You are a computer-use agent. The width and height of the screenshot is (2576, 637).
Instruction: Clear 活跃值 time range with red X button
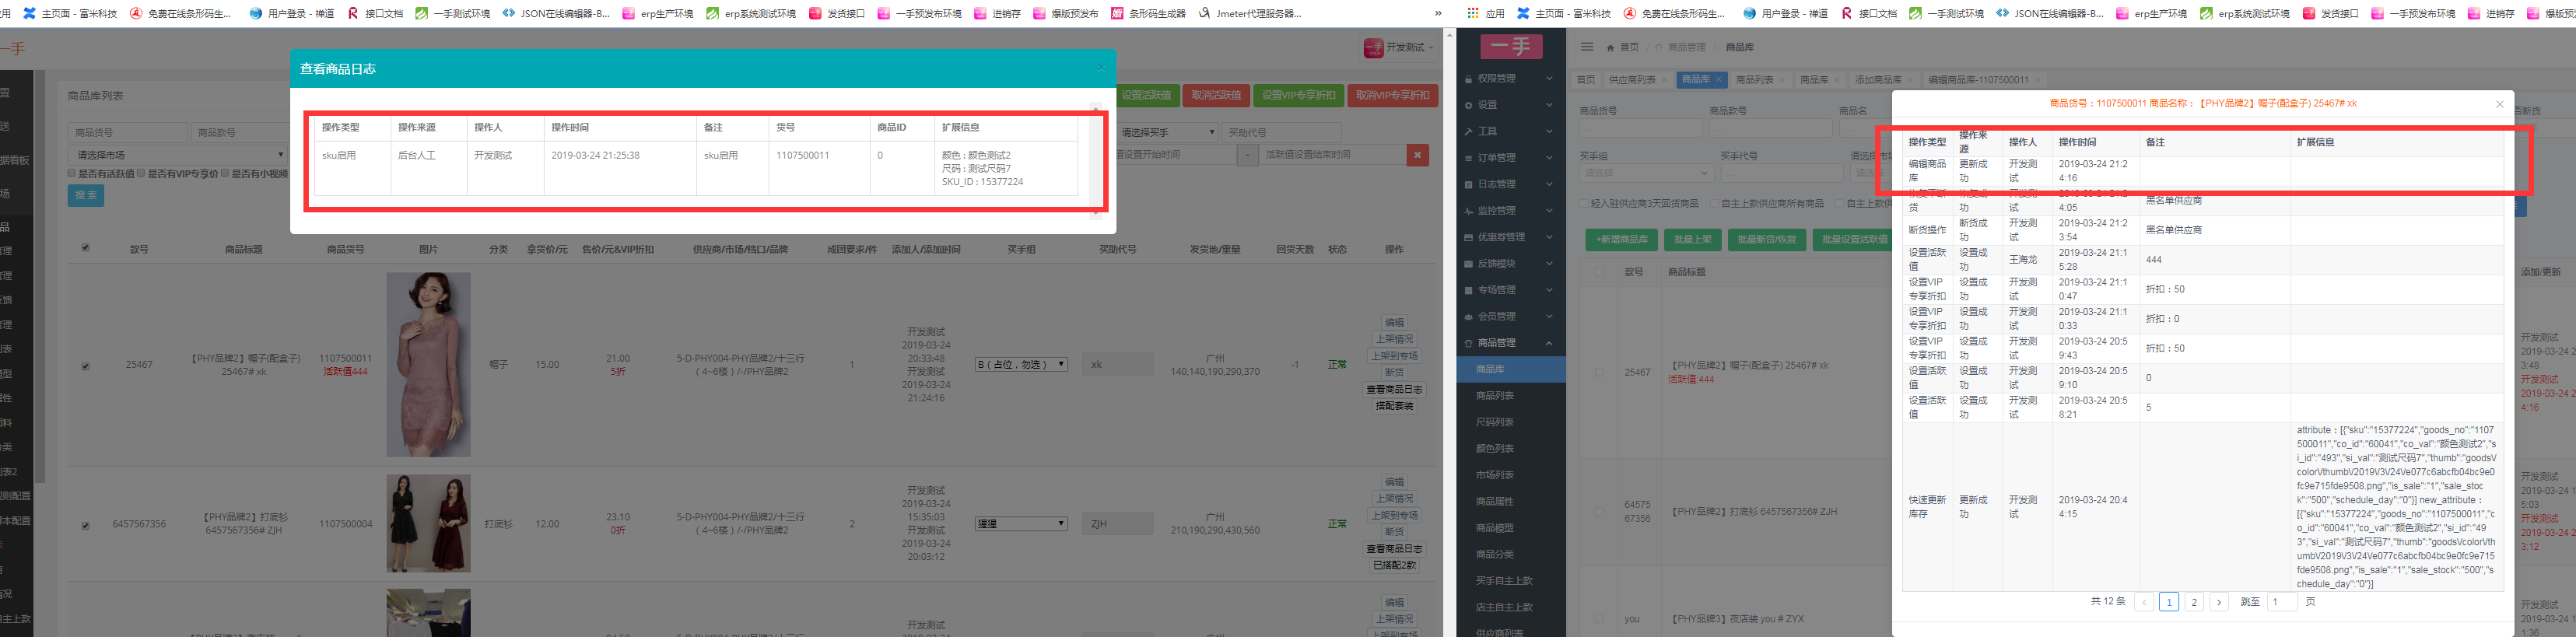1417,155
